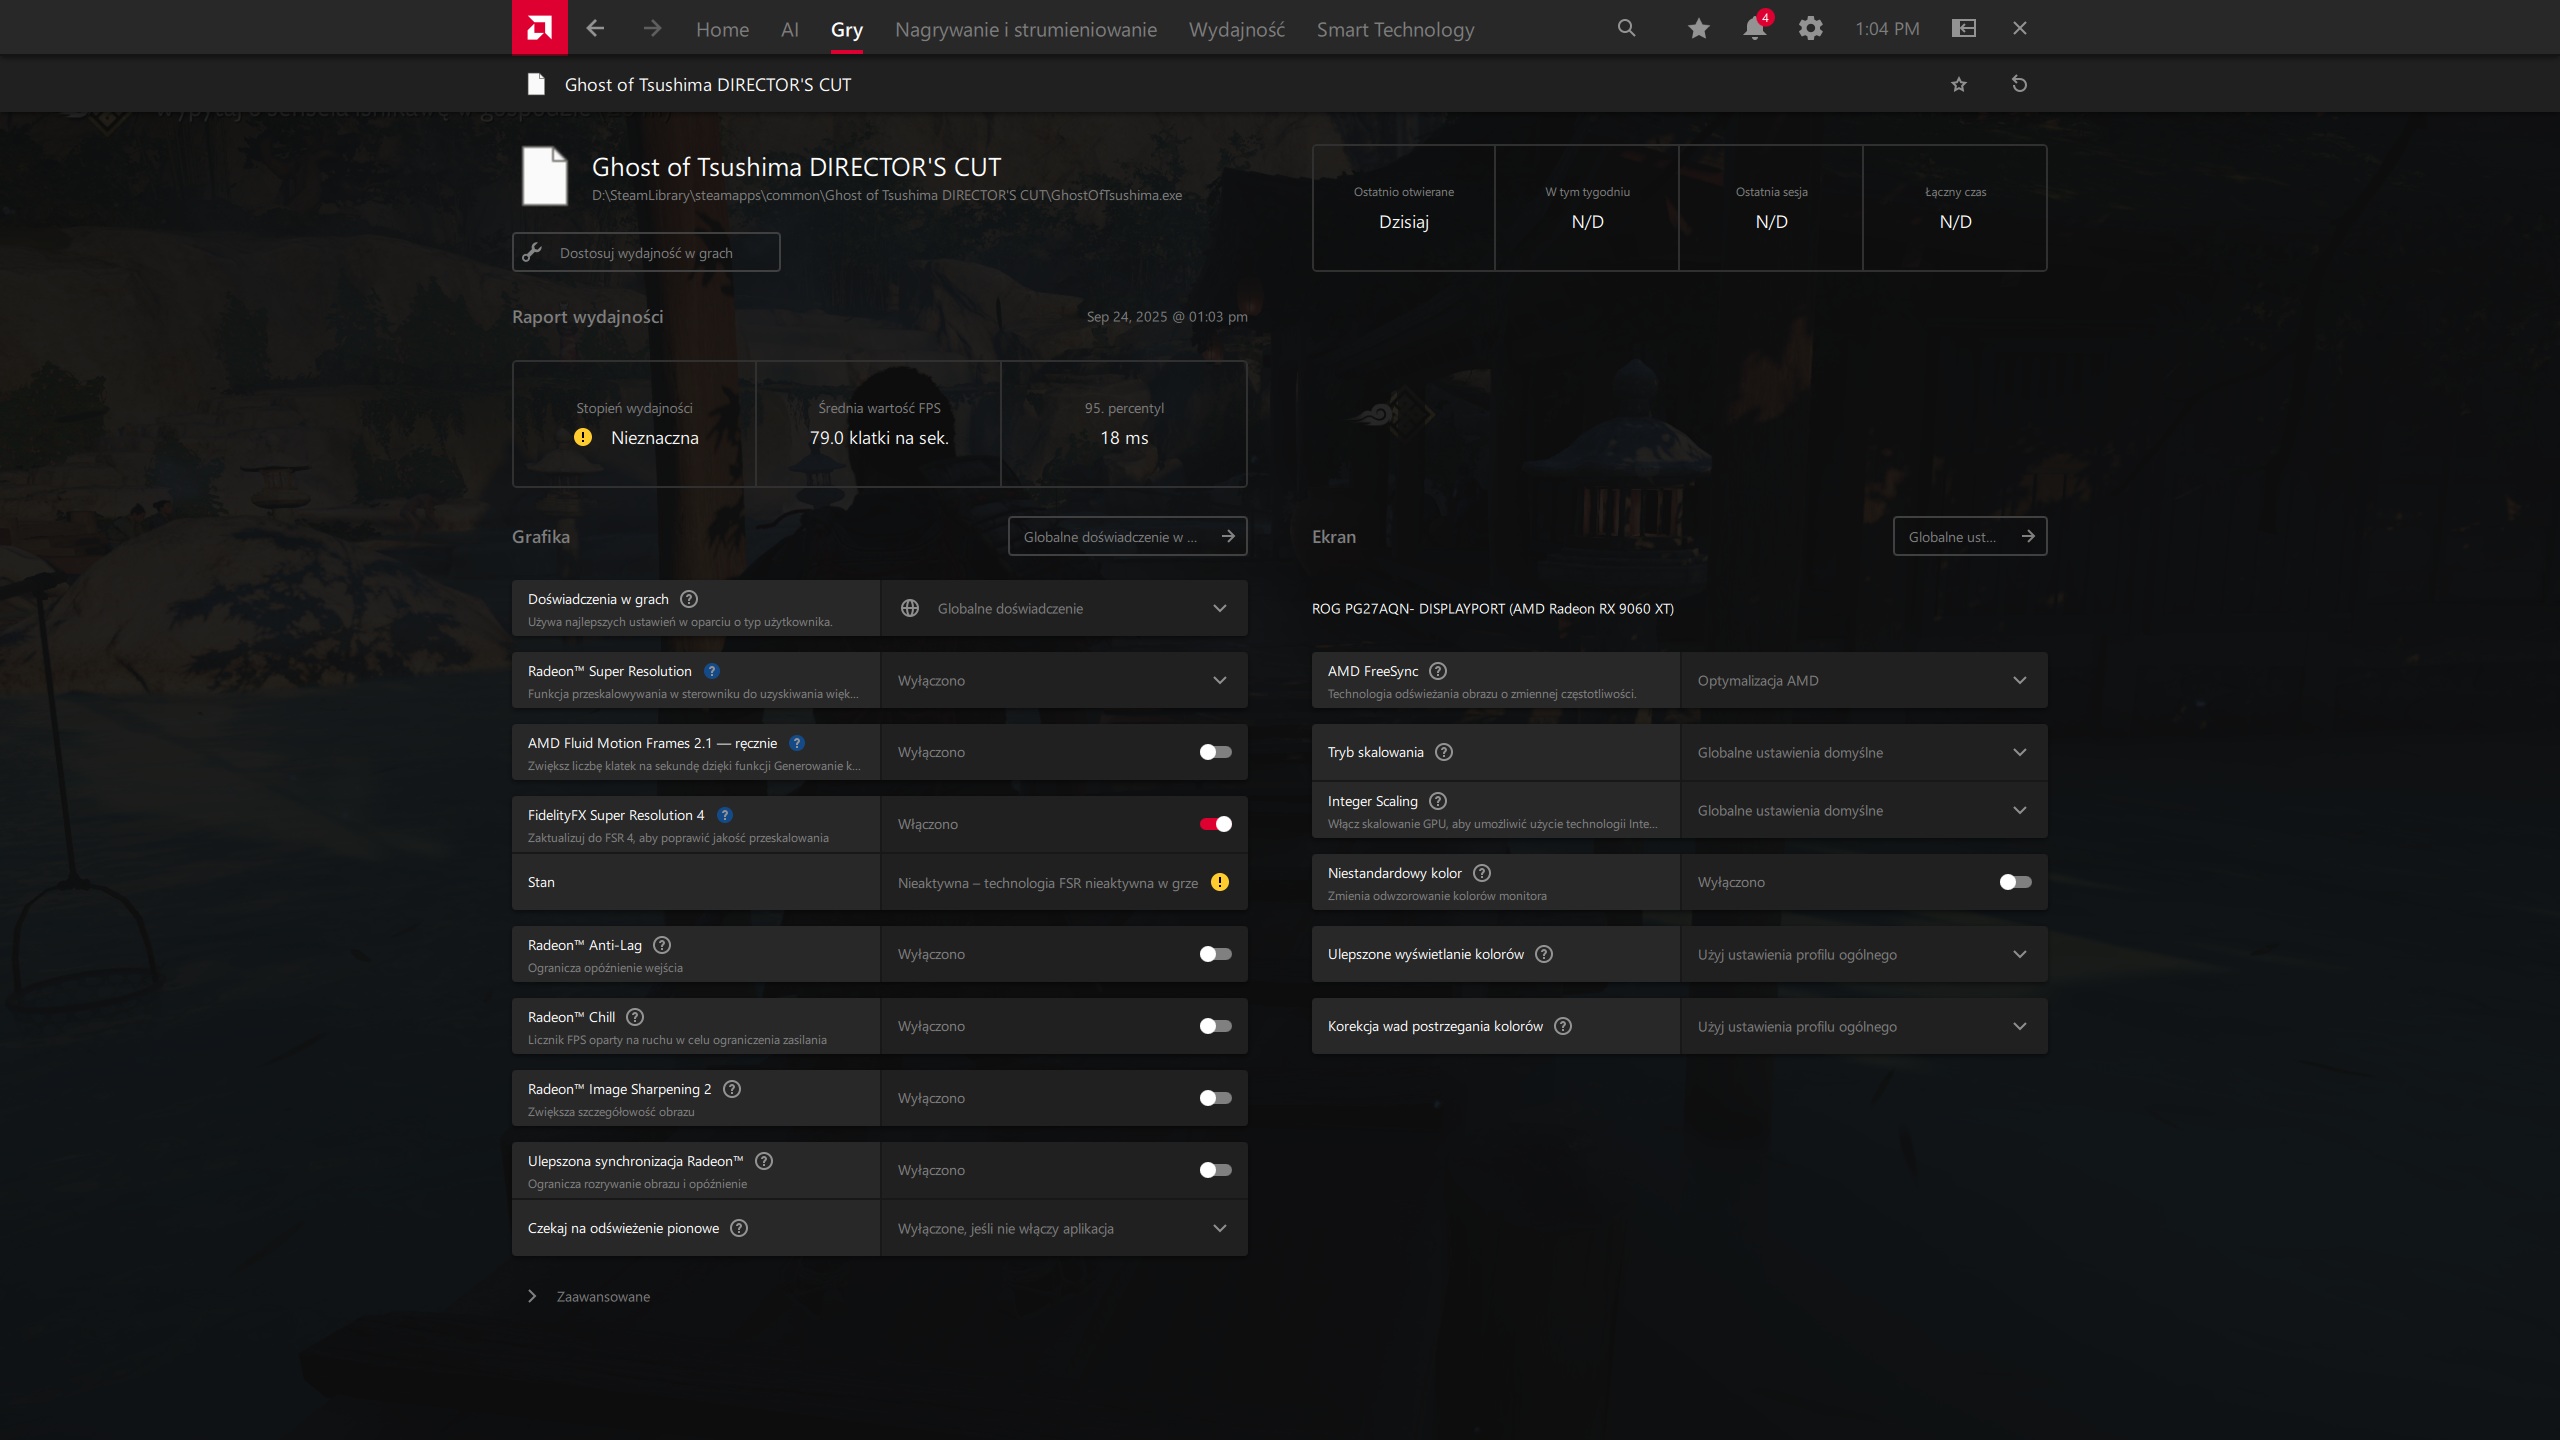The height and width of the screenshot is (1440, 2560).
Task: Click Dzisiaj under Ostatnio otwierane
Action: pyautogui.click(x=1403, y=221)
